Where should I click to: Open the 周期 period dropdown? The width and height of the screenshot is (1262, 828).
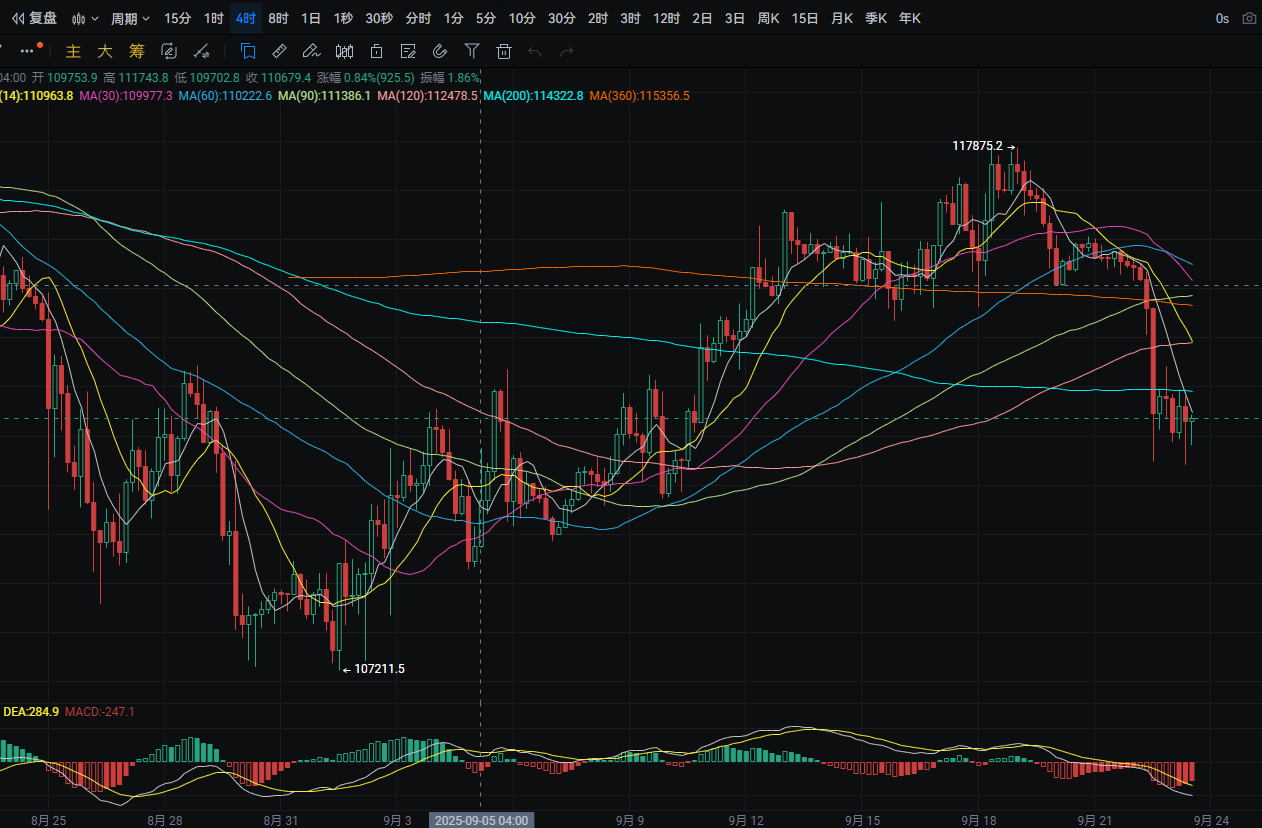coord(130,18)
